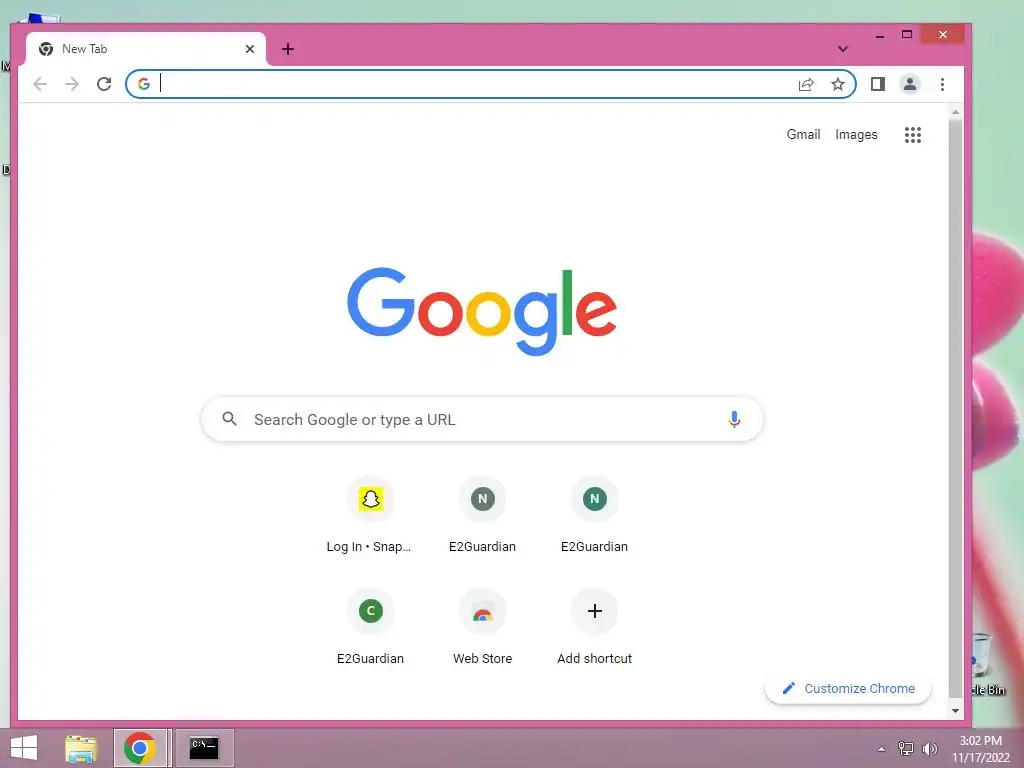Click the scrollbar down arrow
Screen dimensions: 1024x768
pyautogui.click(x=955, y=711)
